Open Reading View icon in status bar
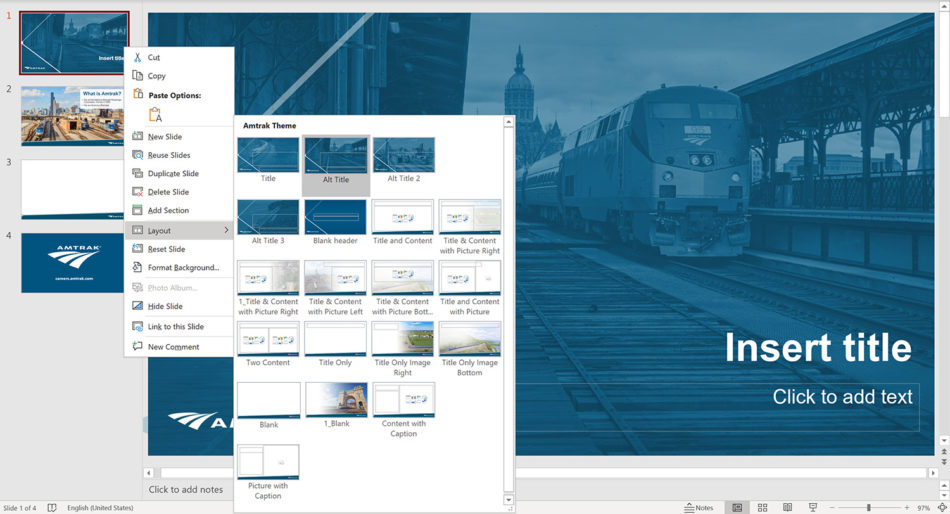 (x=788, y=507)
